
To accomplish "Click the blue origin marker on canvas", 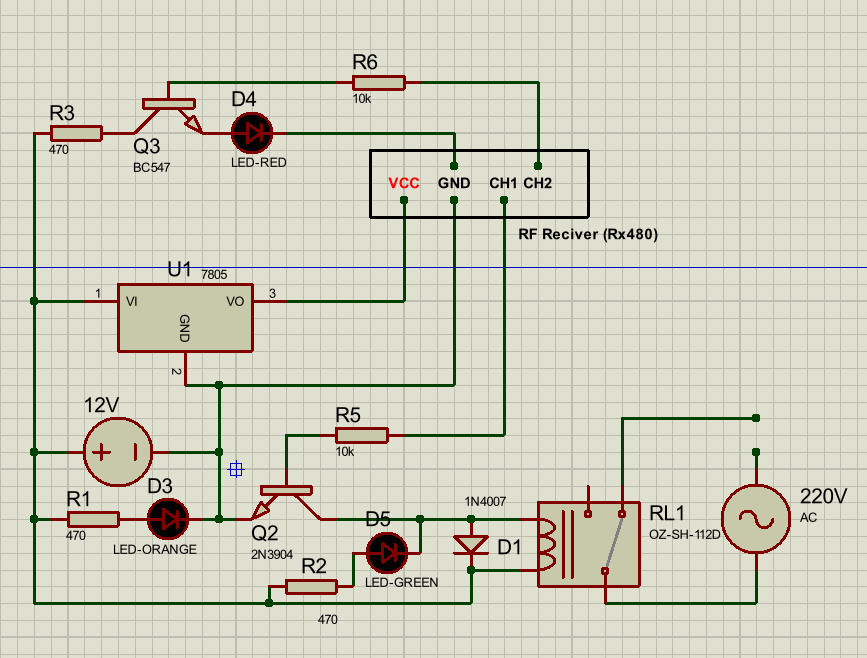I will tap(236, 468).
